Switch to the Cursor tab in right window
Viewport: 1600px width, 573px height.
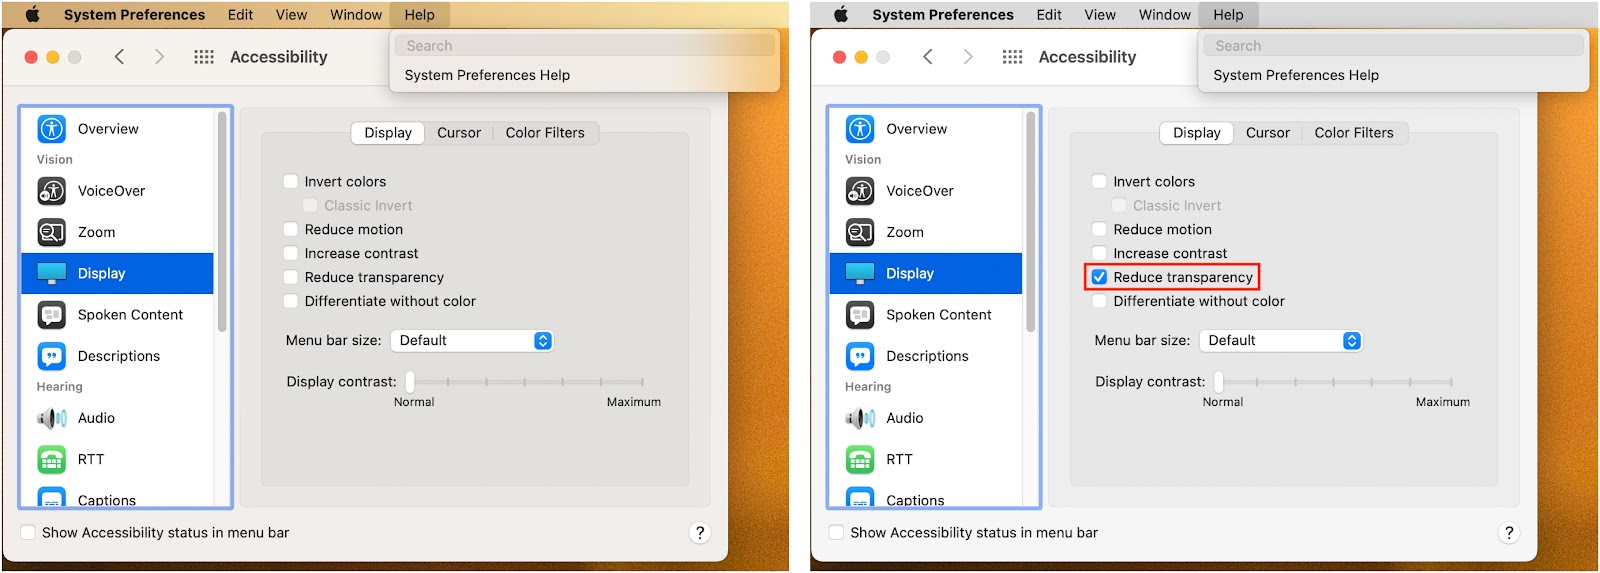[x=1268, y=133]
